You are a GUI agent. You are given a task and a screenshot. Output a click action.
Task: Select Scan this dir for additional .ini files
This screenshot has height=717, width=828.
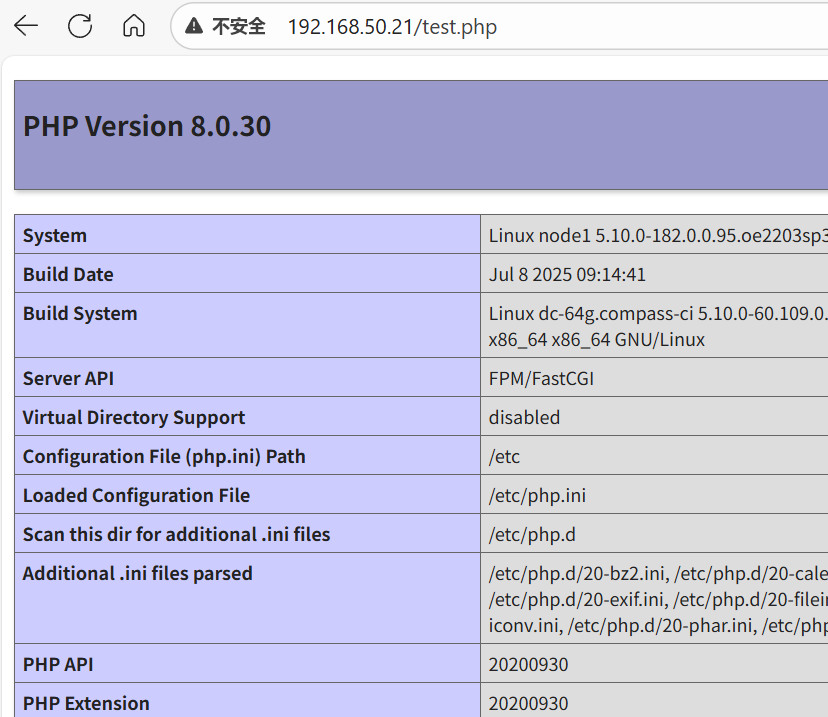[176, 534]
